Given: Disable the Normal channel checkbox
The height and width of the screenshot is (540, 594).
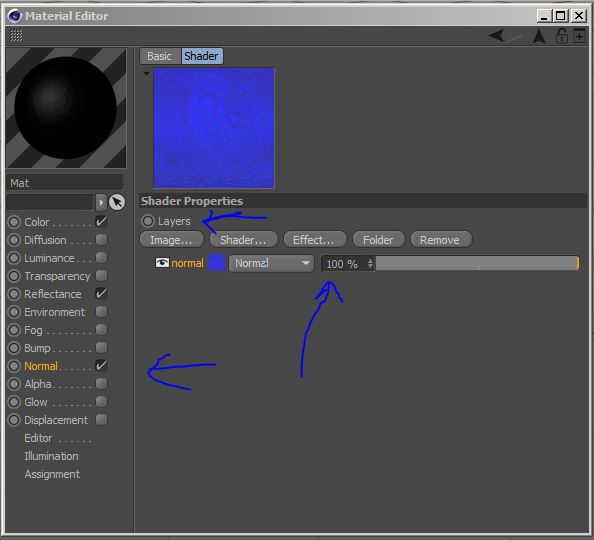Looking at the screenshot, I should click(101, 366).
